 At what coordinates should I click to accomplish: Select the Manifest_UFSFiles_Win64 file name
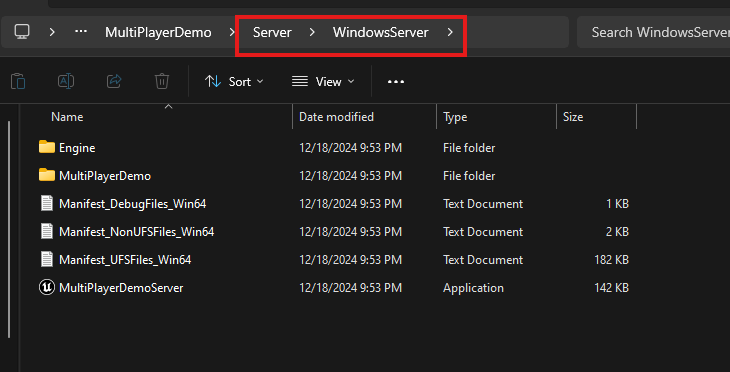pos(125,260)
